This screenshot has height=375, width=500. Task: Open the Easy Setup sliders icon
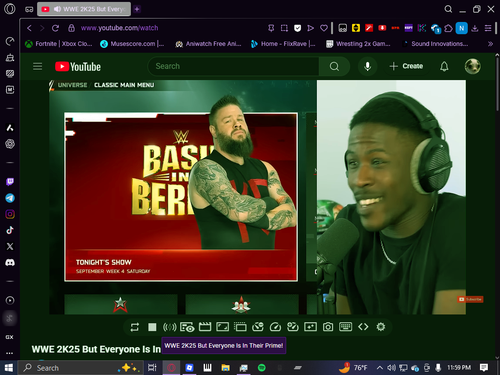tap(488, 28)
